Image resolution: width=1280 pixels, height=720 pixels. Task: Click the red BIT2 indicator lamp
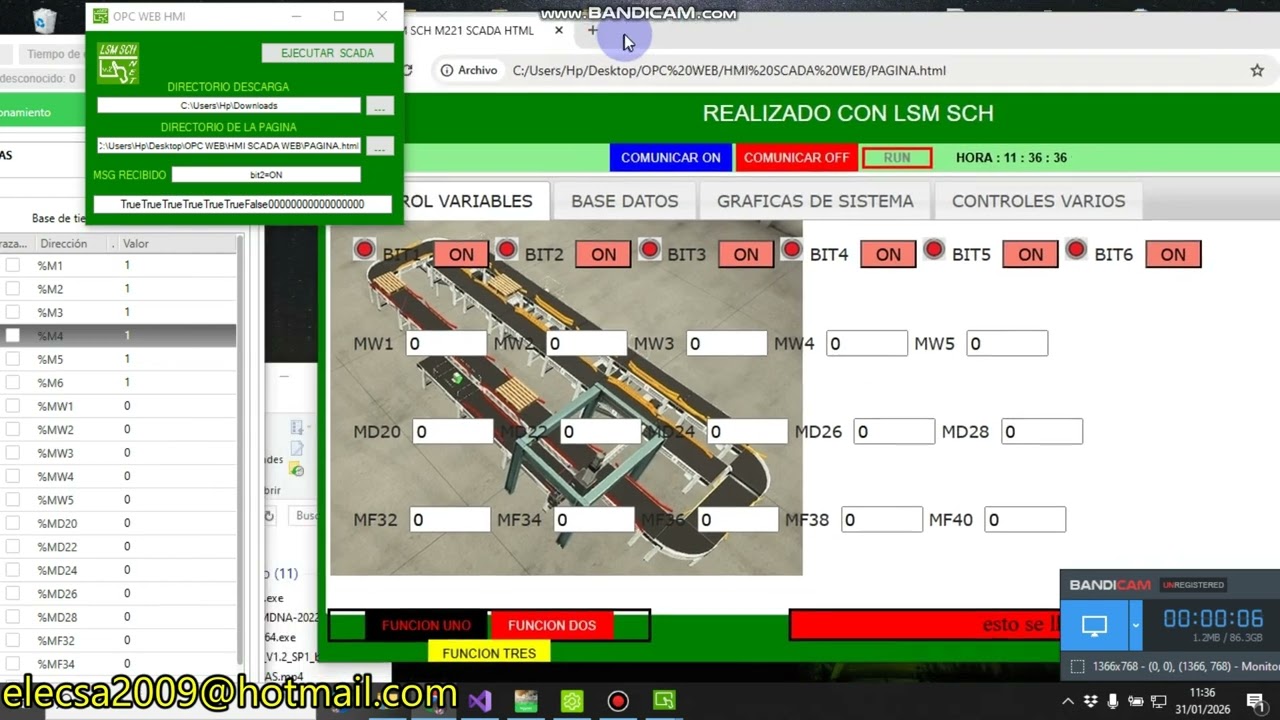507,249
